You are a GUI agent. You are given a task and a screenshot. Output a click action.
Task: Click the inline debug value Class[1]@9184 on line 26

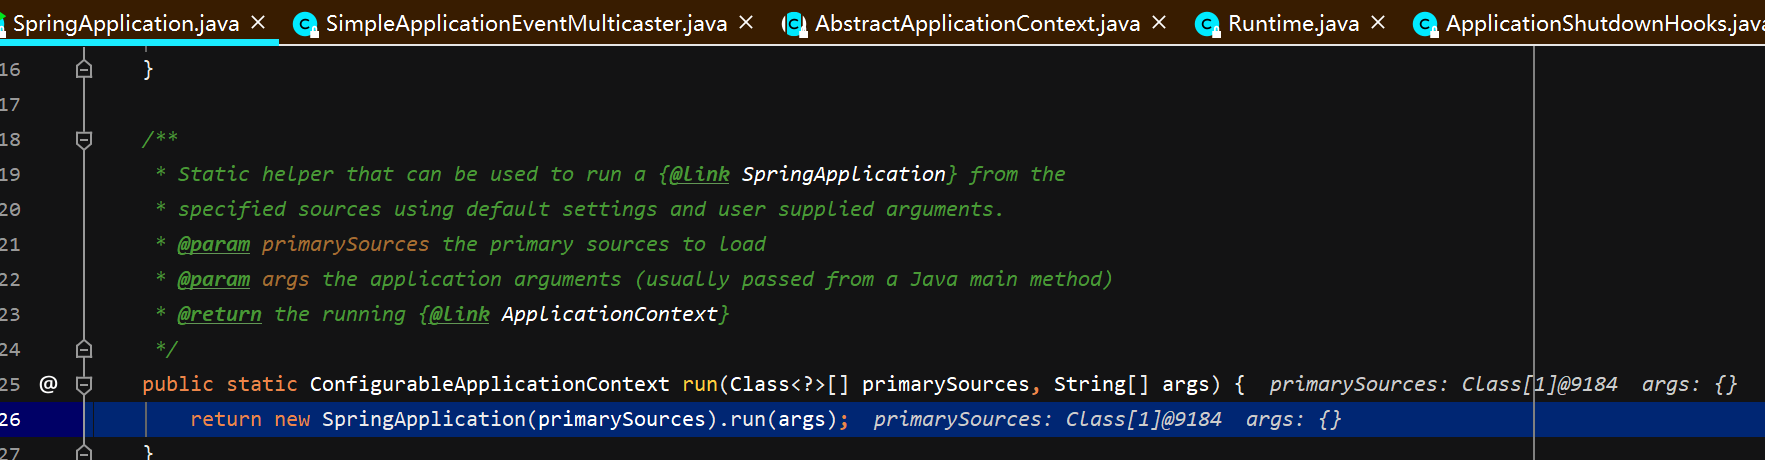click(1143, 419)
